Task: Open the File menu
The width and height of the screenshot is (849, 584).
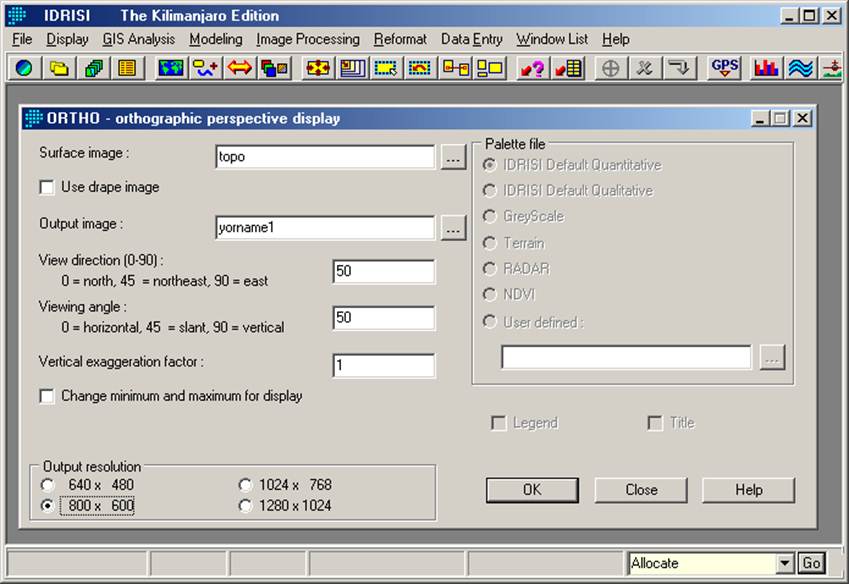Action: coord(22,39)
